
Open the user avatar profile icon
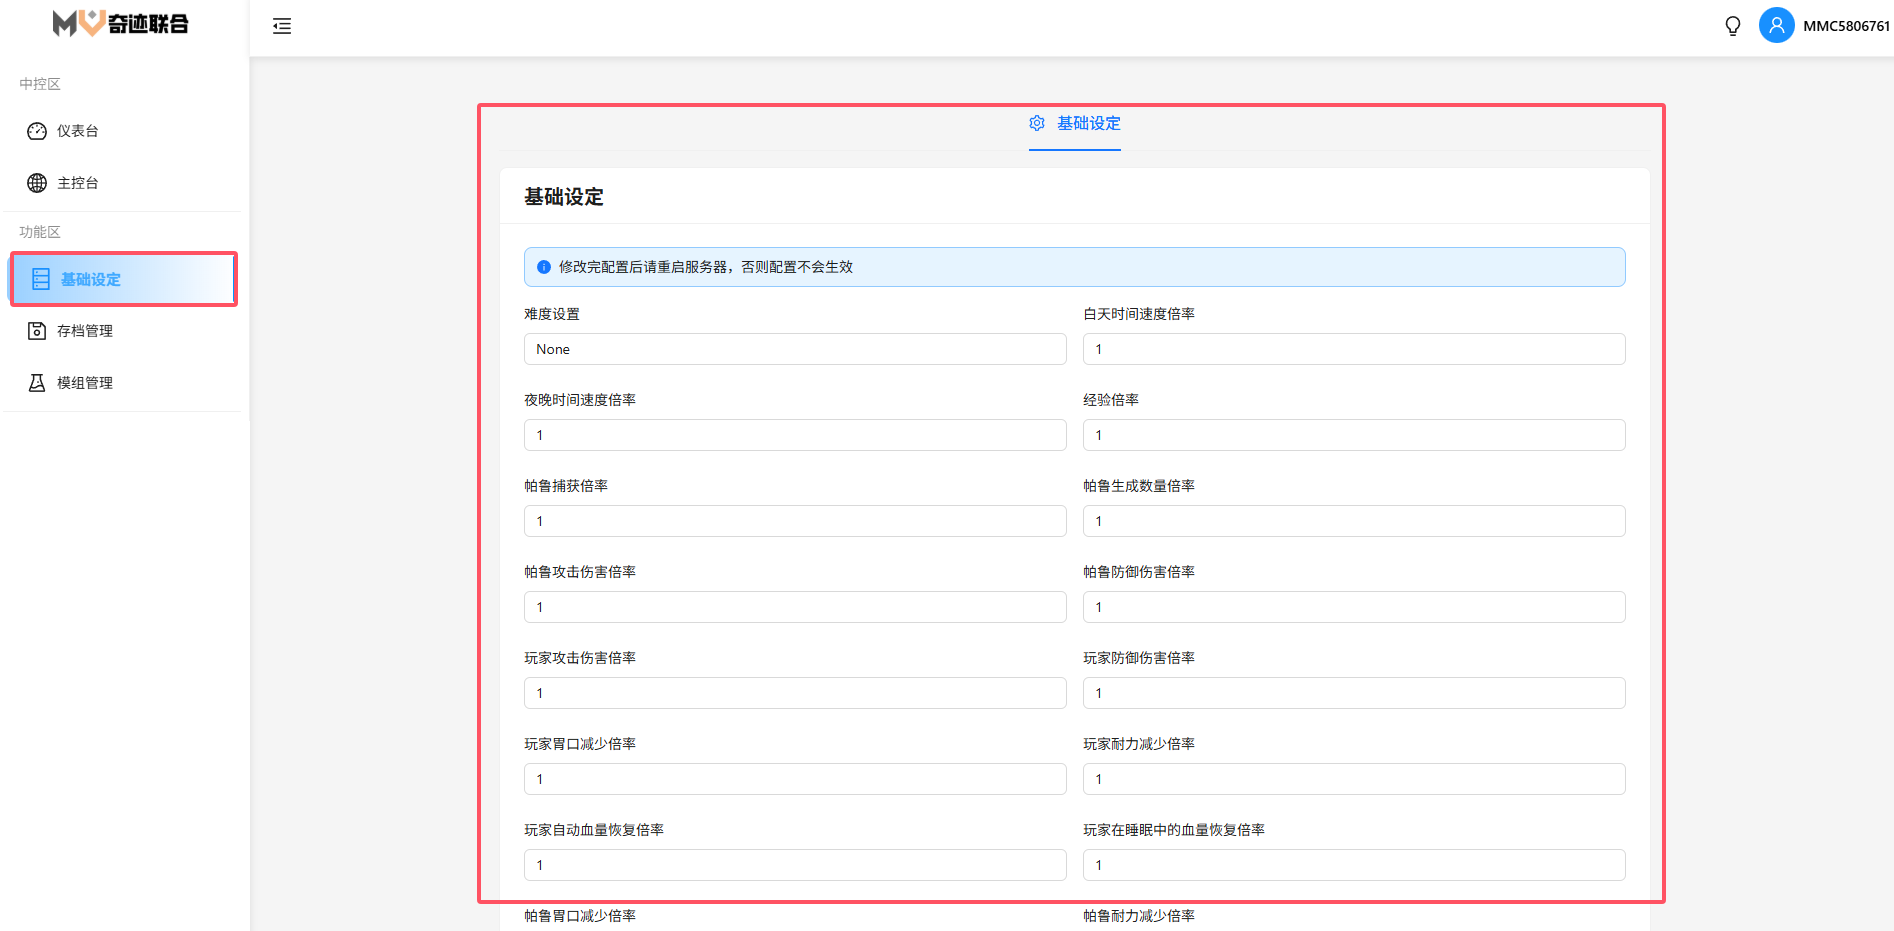[1776, 26]
